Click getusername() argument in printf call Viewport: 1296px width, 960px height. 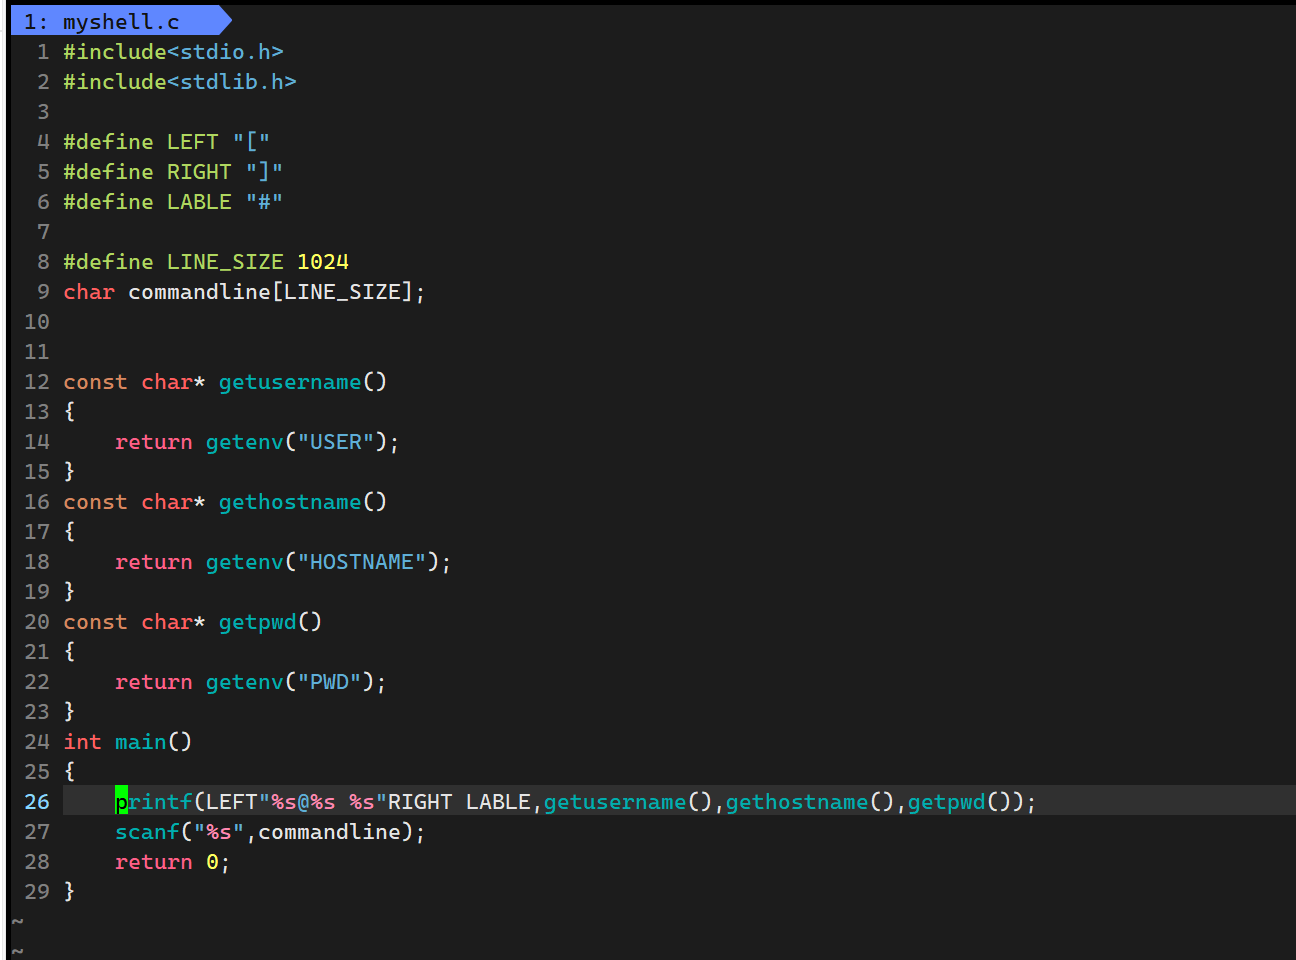(x=628, y=802)
